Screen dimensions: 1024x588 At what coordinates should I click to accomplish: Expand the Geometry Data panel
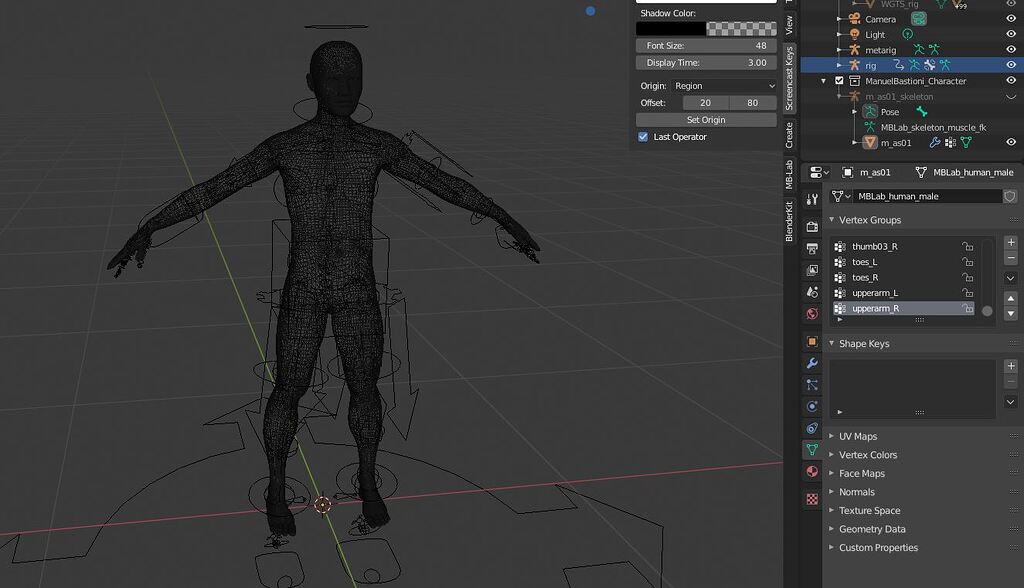point(832,529)
